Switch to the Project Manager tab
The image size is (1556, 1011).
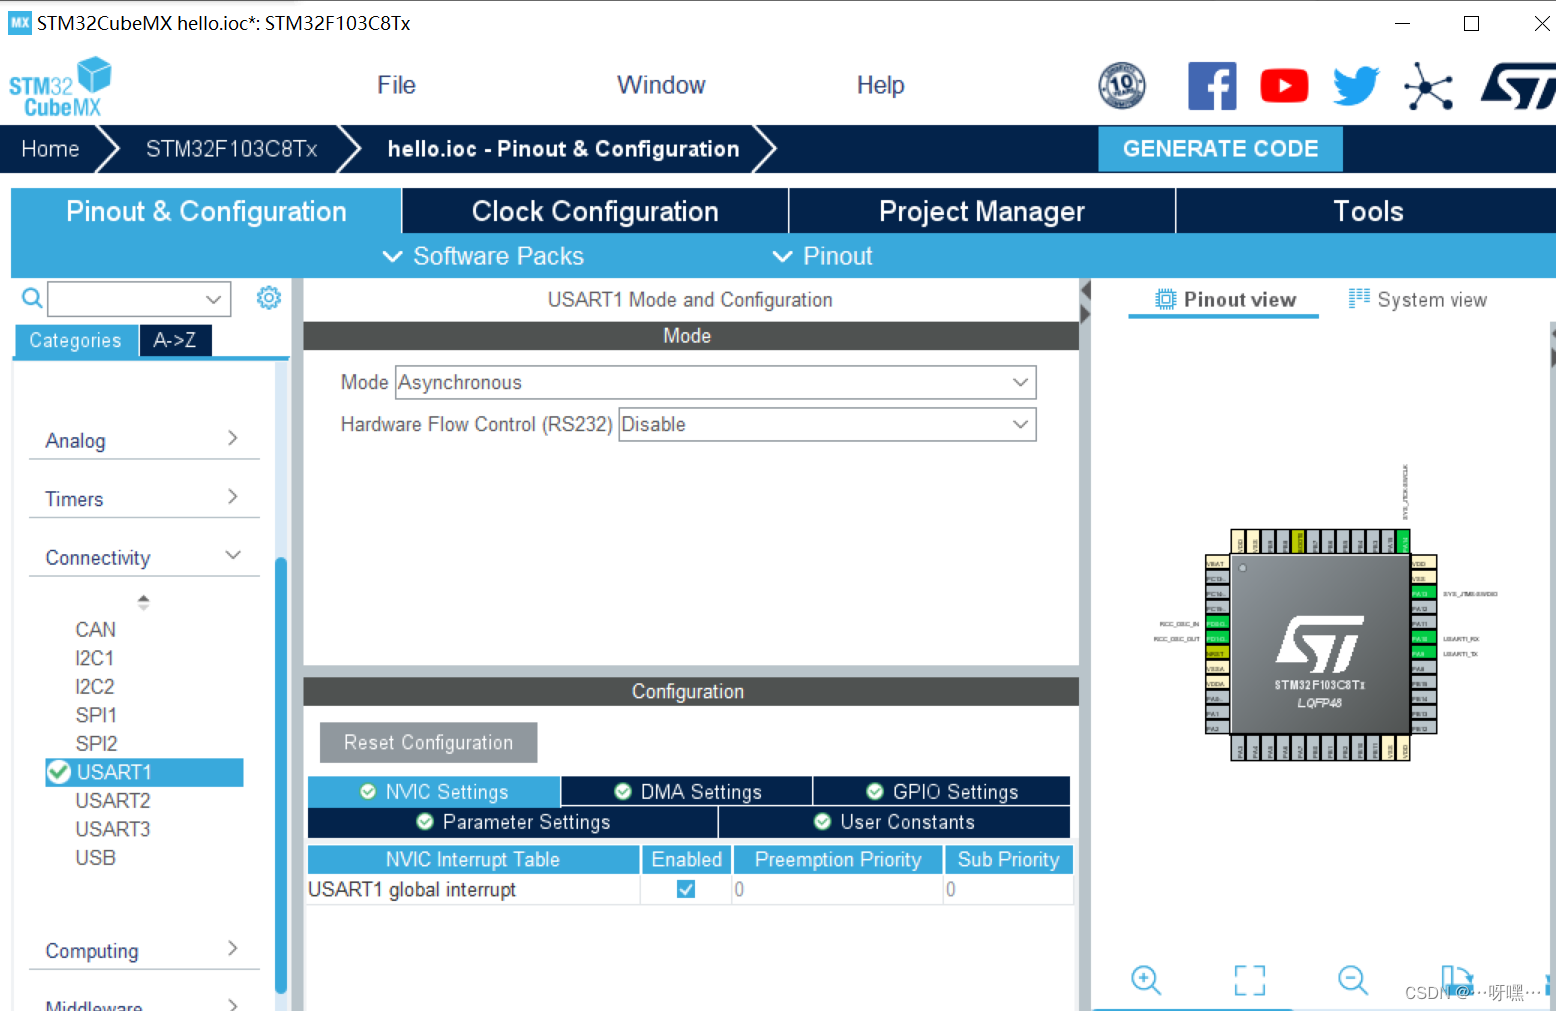click(982, 211)
